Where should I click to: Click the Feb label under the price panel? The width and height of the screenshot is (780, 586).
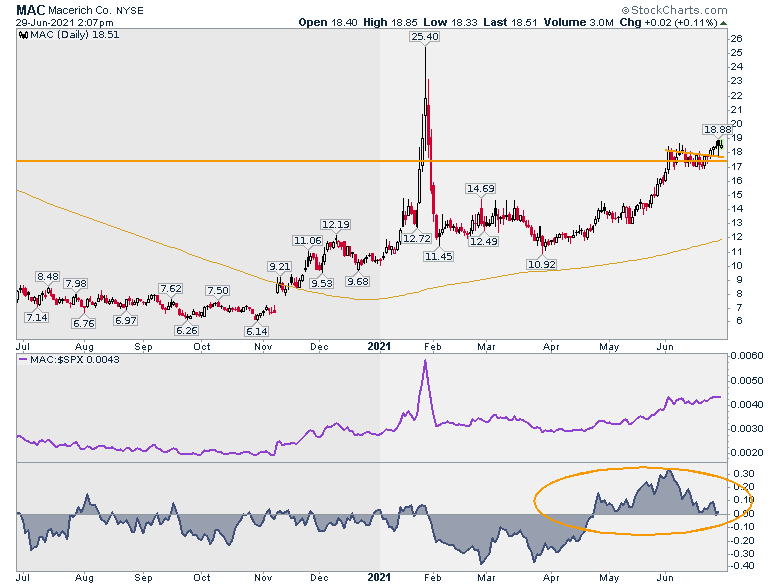(x=433, y=347)
